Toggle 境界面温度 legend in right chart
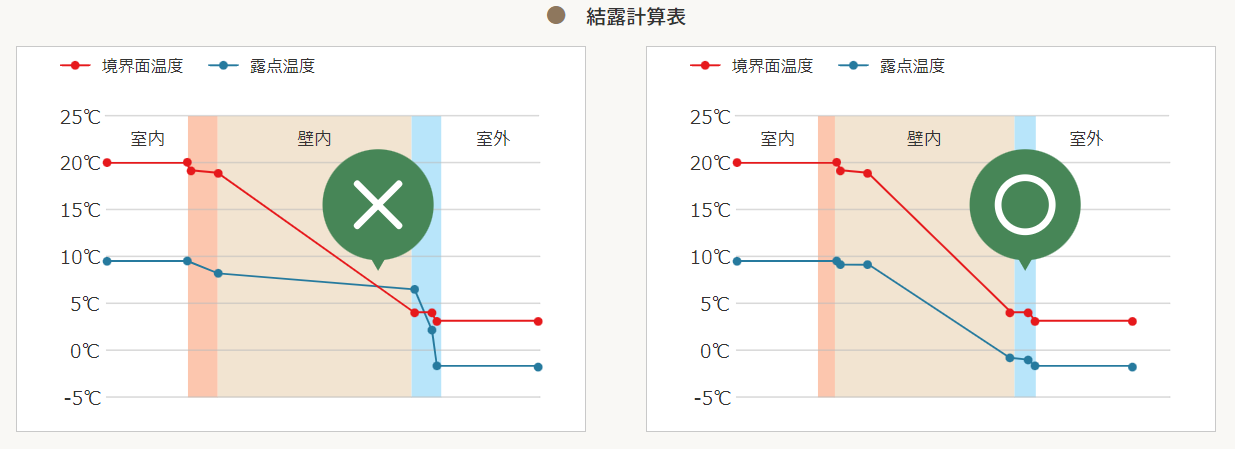 click(x=751, y=66)
